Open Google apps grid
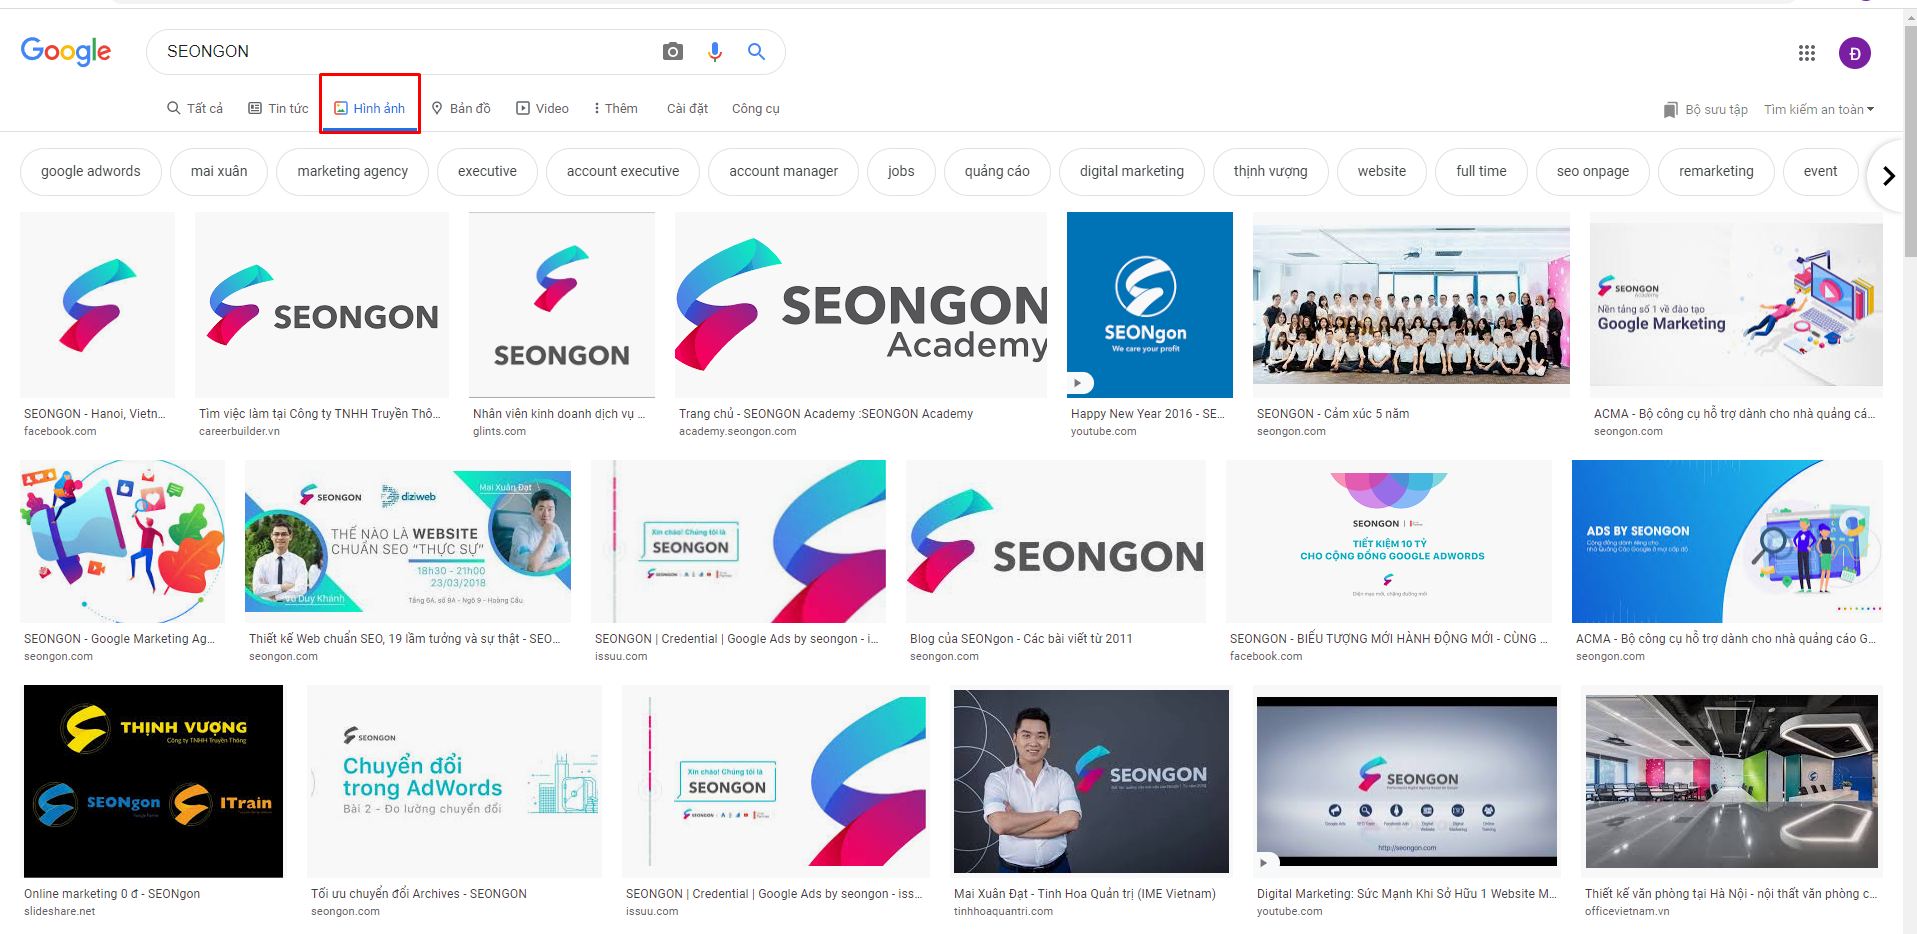 point(1807,53)
